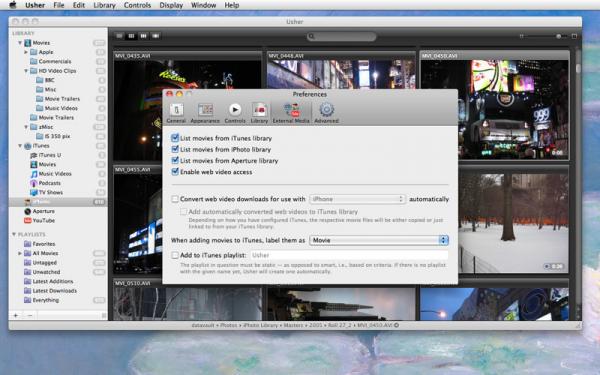Screen dimensions: 600x375
Task: Open the Help menu
Action: coord(232,5)
